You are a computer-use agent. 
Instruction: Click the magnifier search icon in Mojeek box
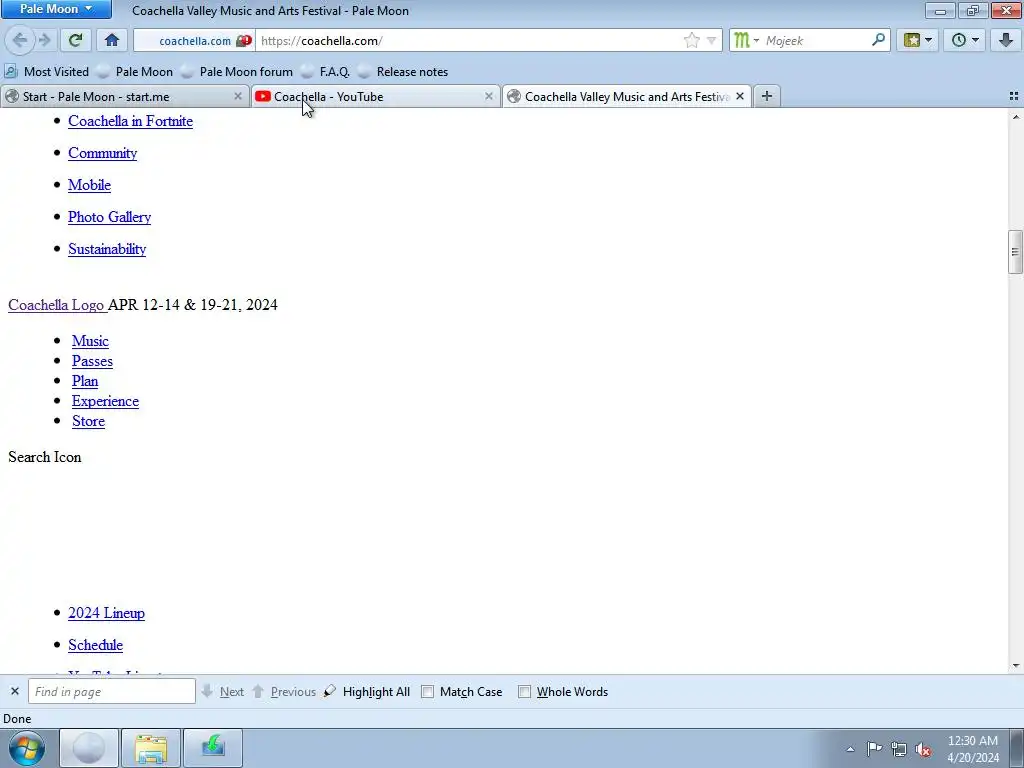(x=878, y=40)
